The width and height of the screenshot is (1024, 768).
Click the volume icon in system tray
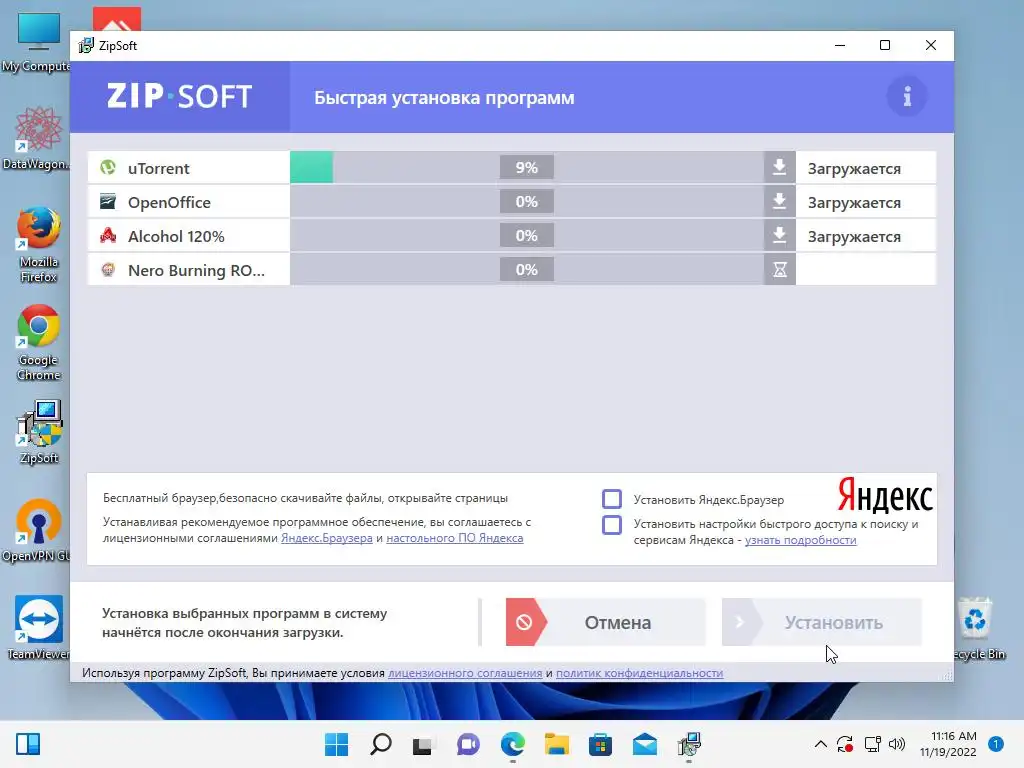tap(897, 744)
